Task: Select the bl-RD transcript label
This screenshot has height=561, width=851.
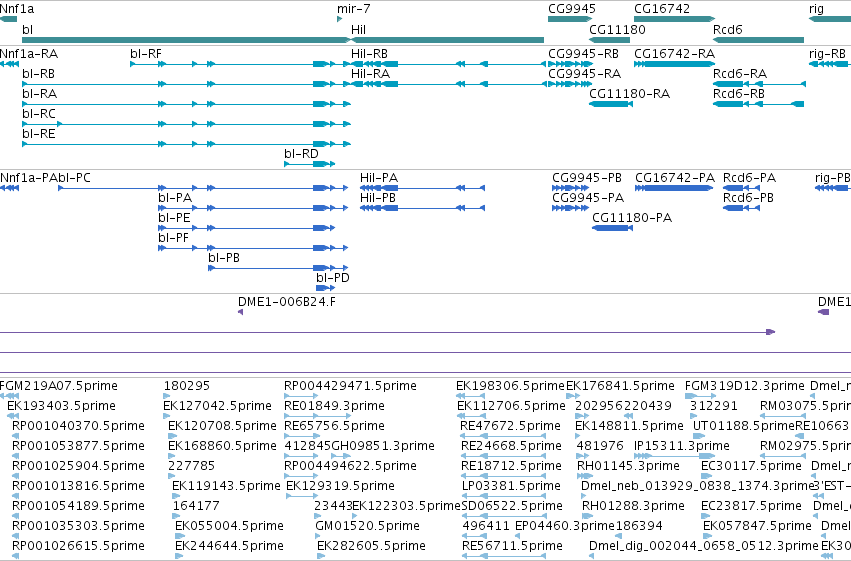Action: pyautogui.click(x=301, y=154)
